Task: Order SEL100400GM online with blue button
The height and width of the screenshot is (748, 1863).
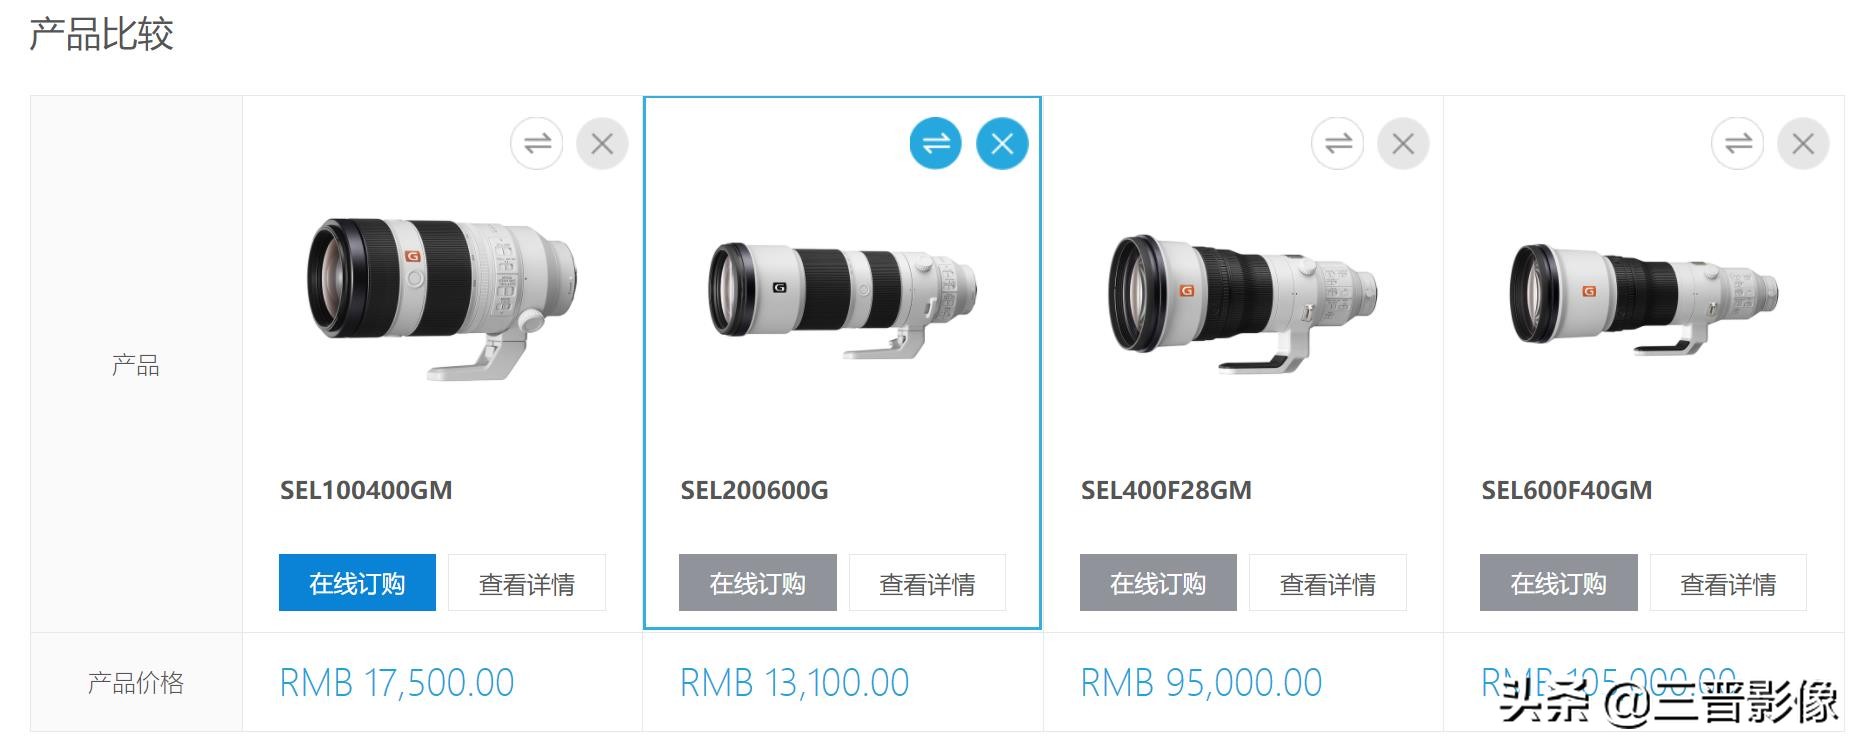Action: (x=357, y=583)
